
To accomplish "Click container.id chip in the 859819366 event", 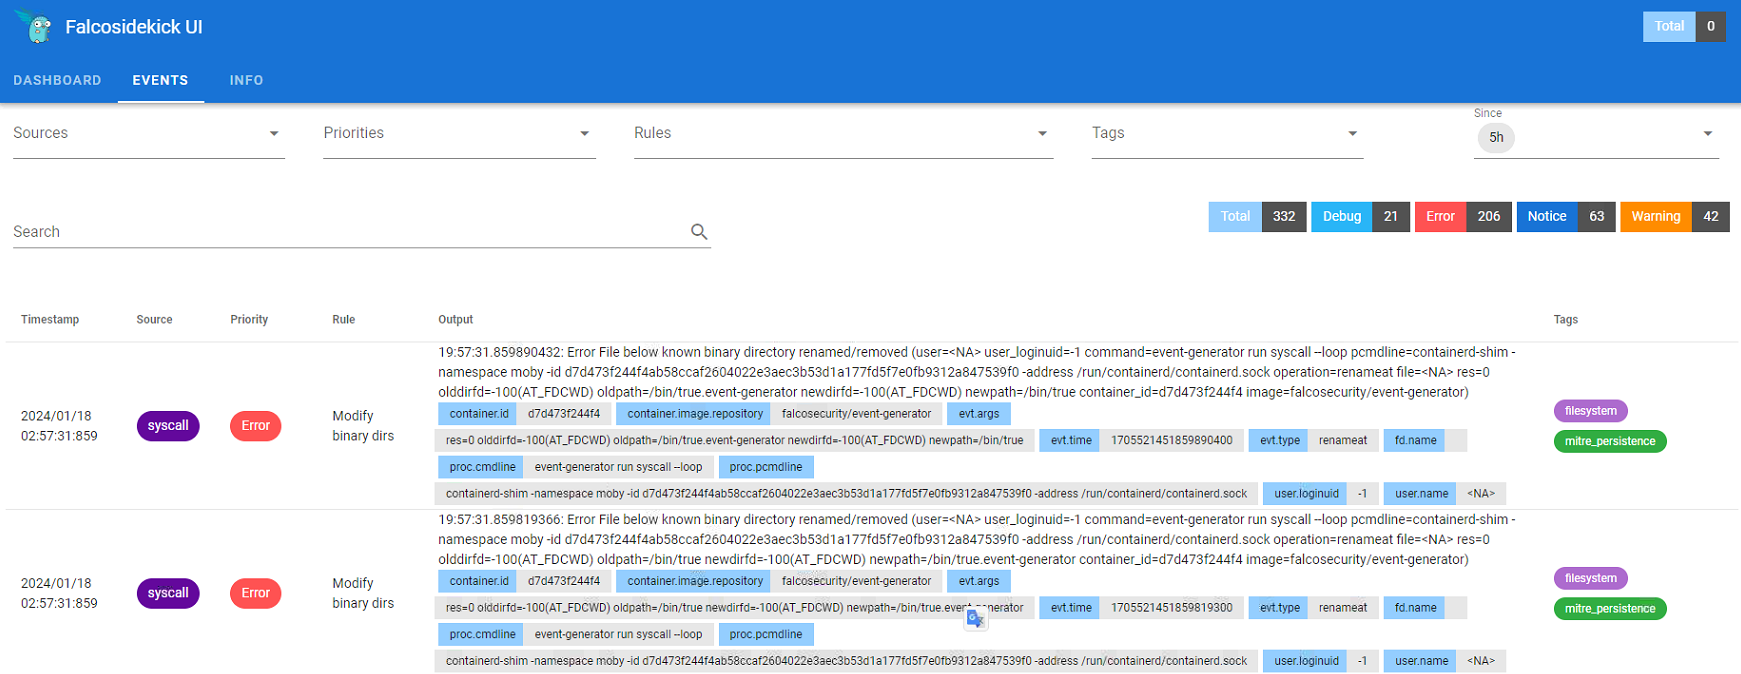I will pos(479,581).
